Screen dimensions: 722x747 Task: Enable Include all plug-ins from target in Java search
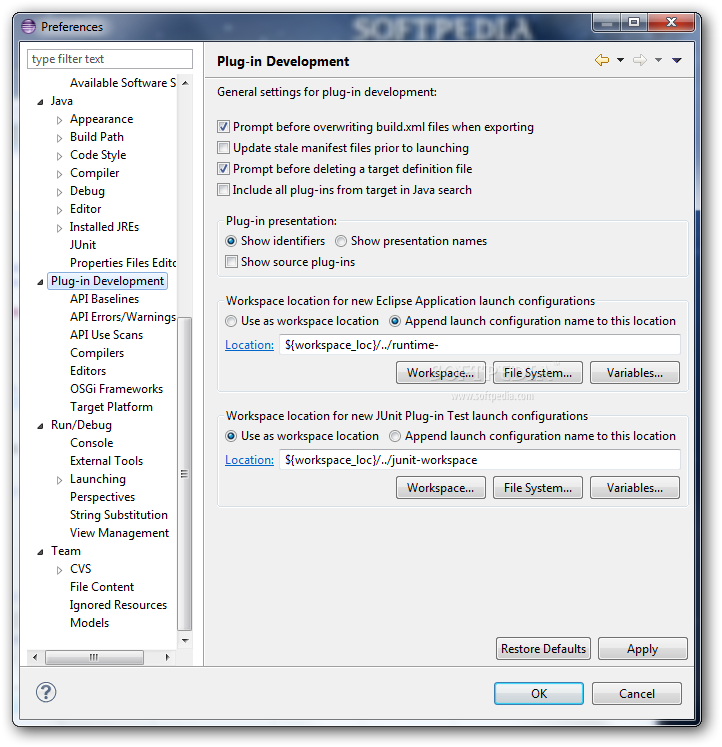click(x=223, y=190)
